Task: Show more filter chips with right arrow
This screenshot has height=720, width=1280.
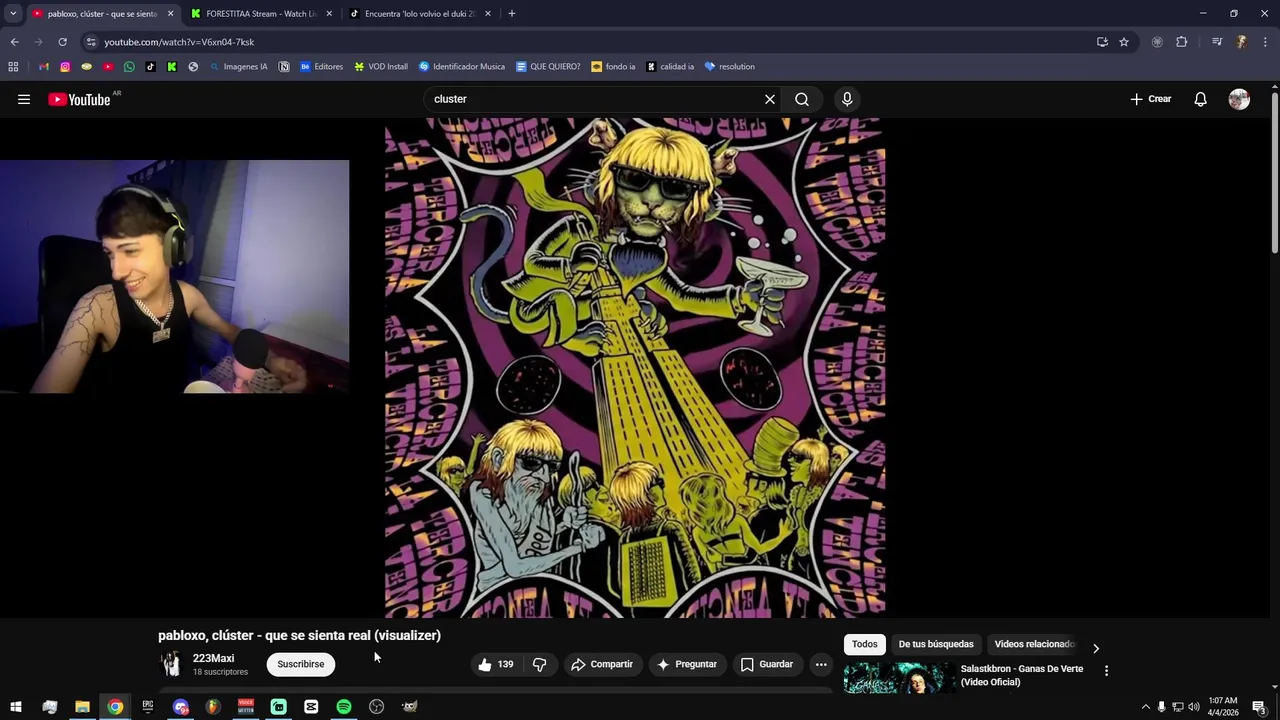Action: pyautogui.click(x=1096, y=648)
